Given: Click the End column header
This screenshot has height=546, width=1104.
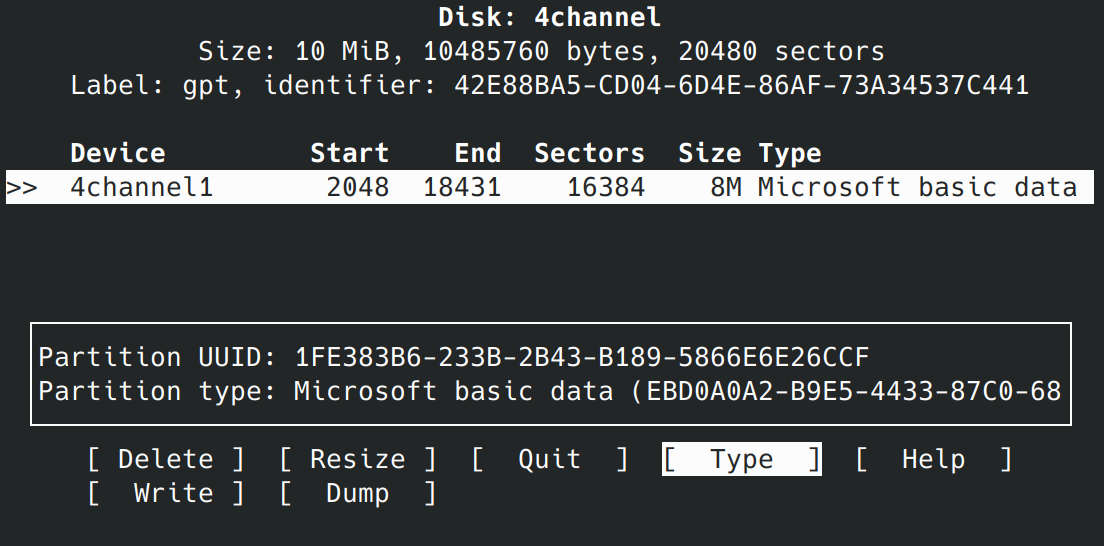Looking at the screenshot, I should (x=477, y=153).
